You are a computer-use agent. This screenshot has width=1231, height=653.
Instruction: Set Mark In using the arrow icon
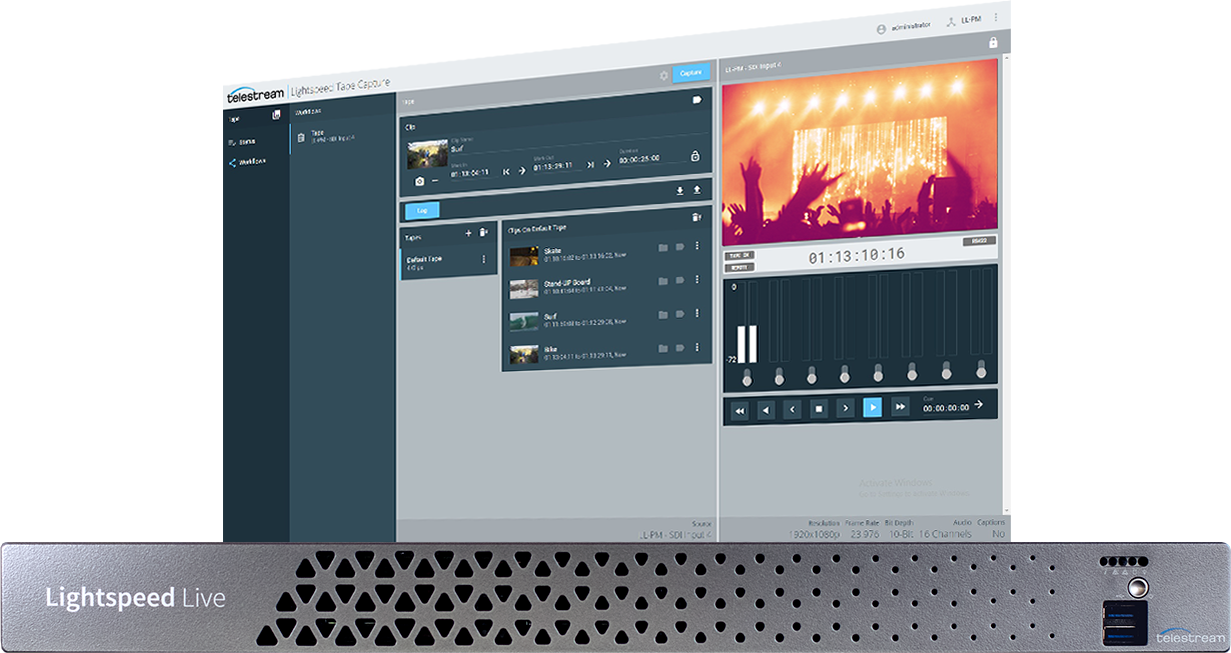pyautogui.click(x=522, y=170)
